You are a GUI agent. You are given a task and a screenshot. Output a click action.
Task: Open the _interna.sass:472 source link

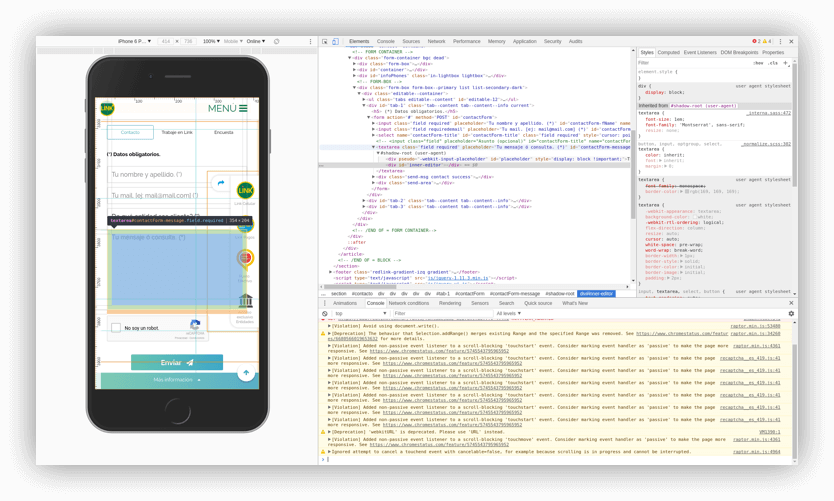click(769, 113)
